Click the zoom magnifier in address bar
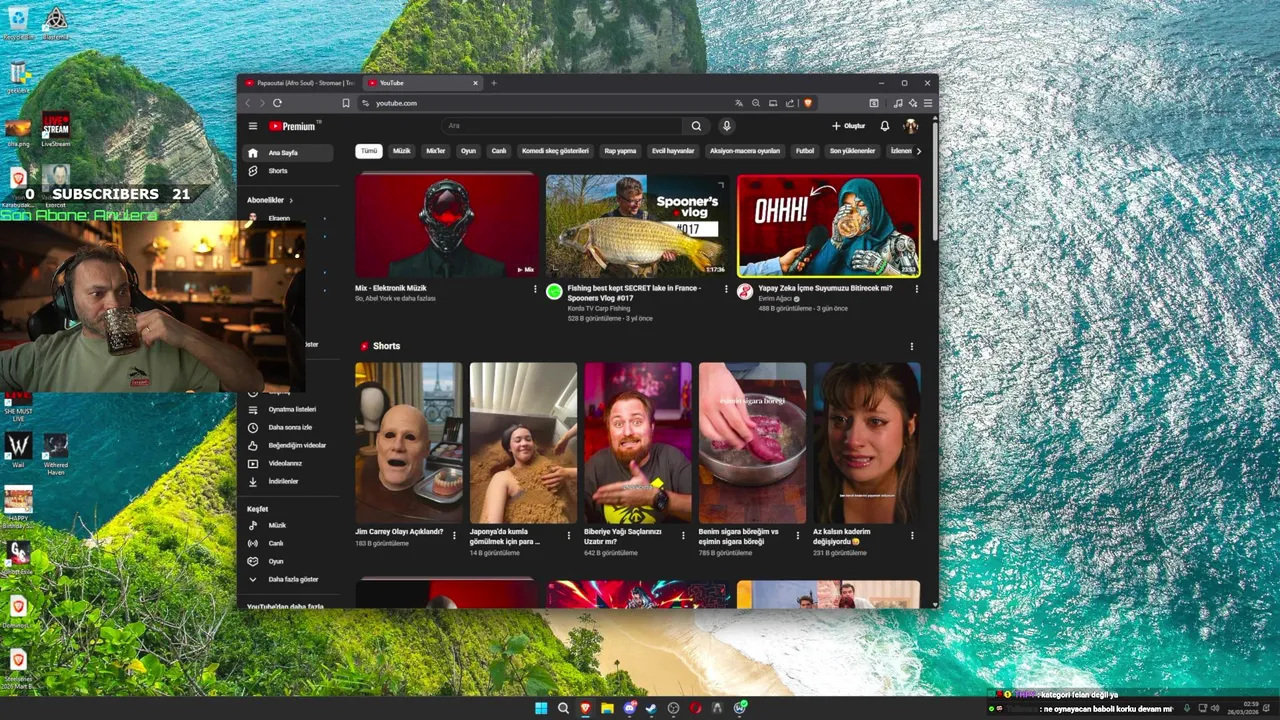This screenshot has height=720, width=1280. [x=756, y=103]
